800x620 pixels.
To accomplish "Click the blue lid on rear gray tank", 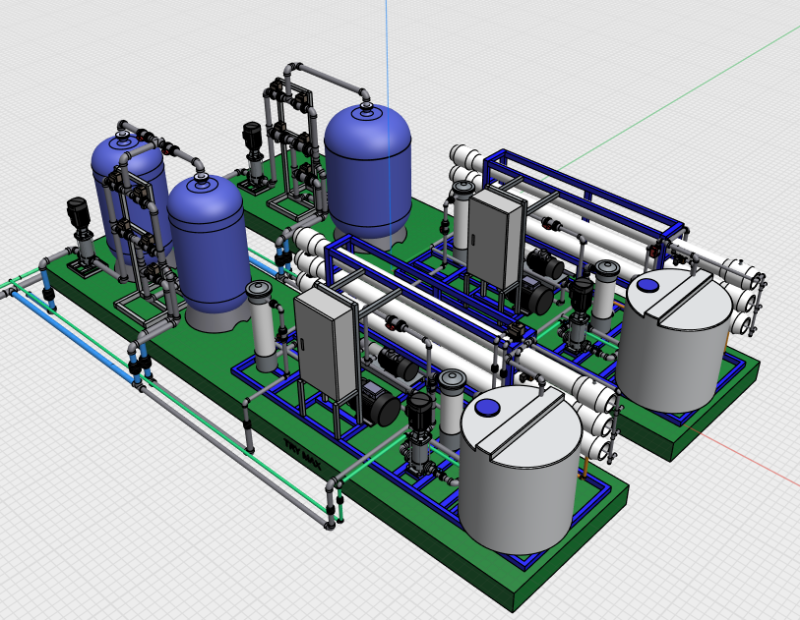I will (x=648, y=285).
